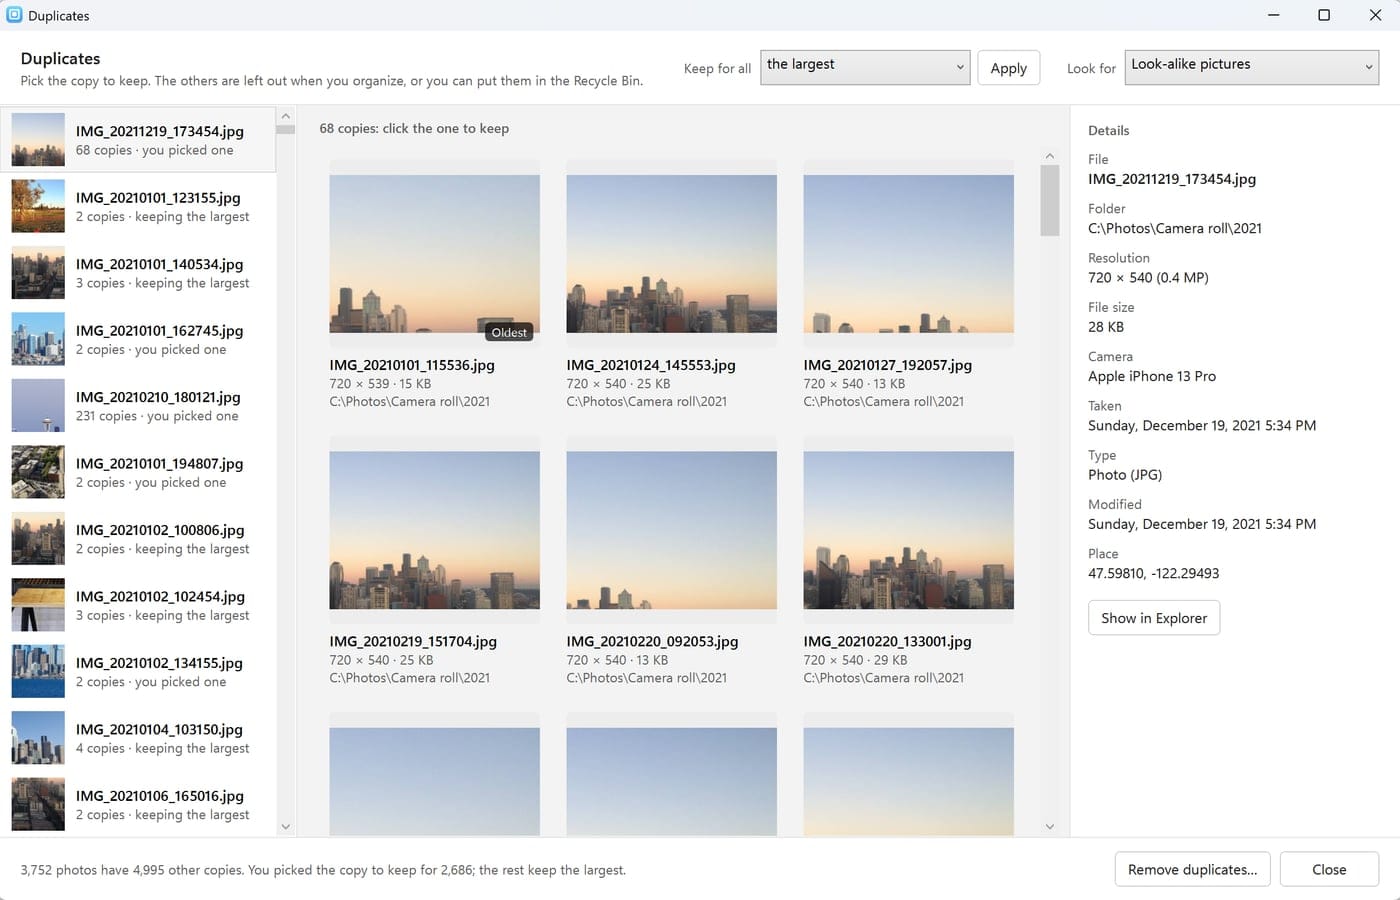Select IMG_20210102_100806.jpg group in list
This screenshot has height=900, width=1400.
(138, 539)
